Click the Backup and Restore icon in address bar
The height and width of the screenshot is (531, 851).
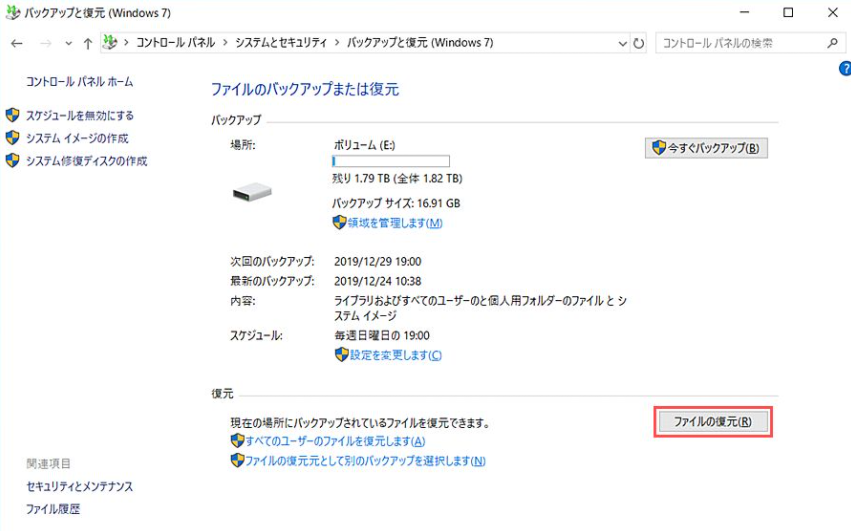point(111,44)
